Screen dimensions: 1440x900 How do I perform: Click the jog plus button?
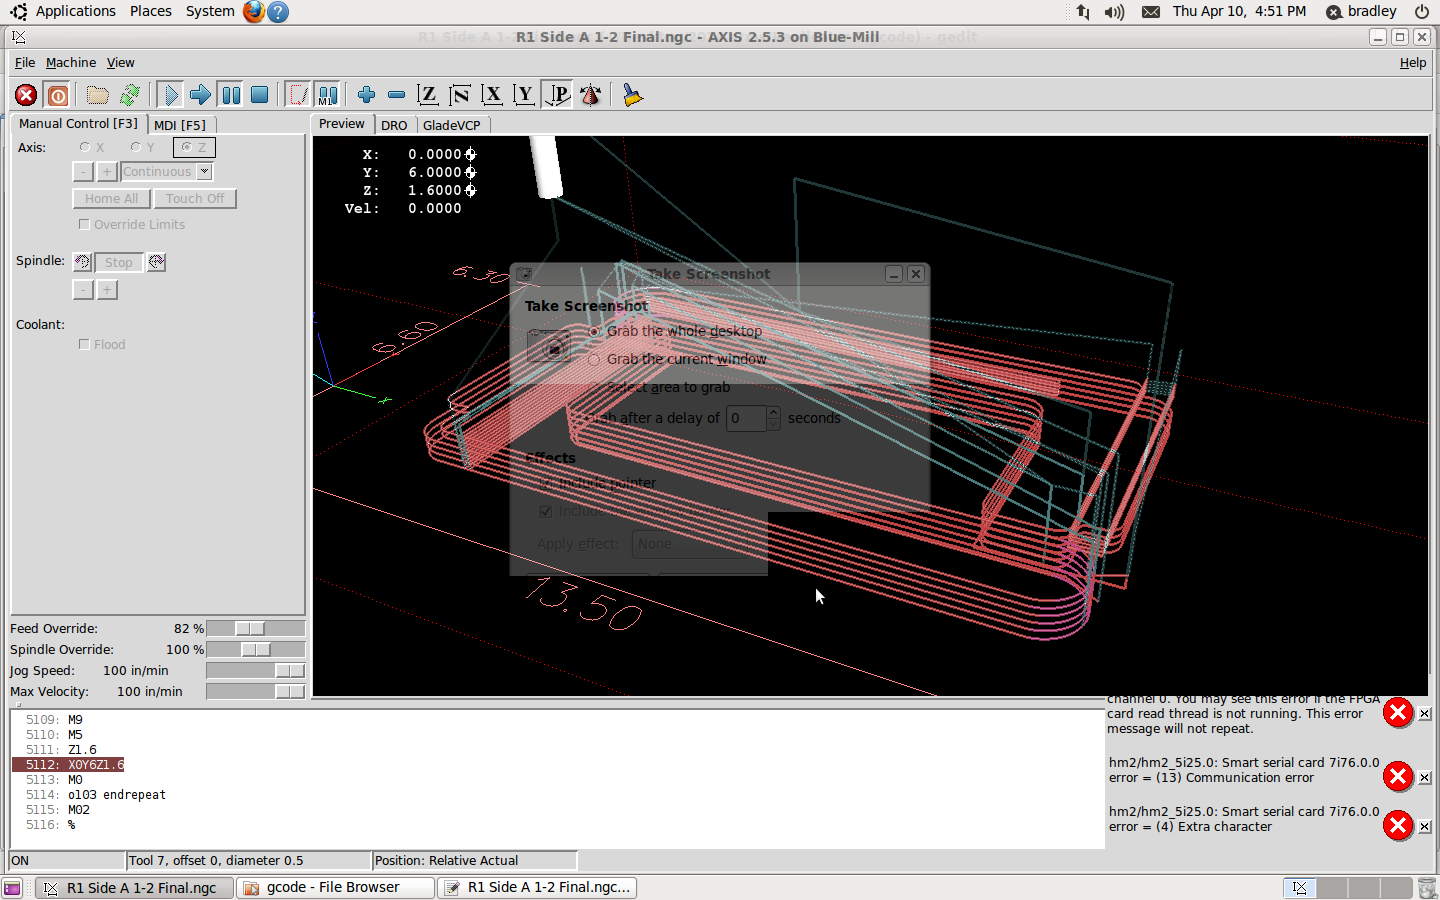pyautogui.click(x=107, y=172)
